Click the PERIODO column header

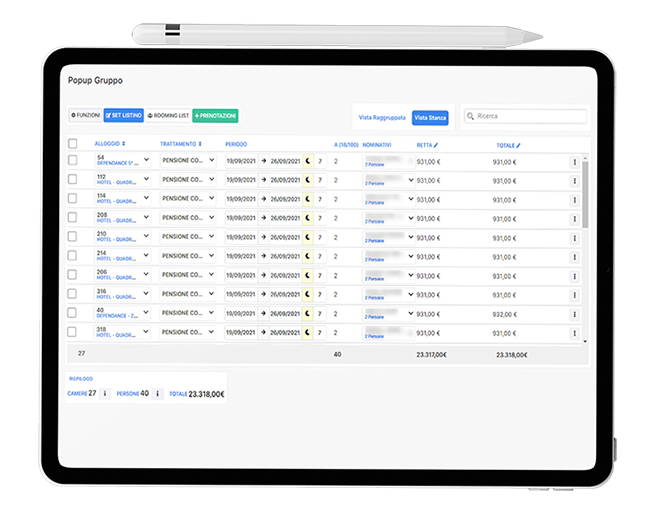[x=236, y=144]
